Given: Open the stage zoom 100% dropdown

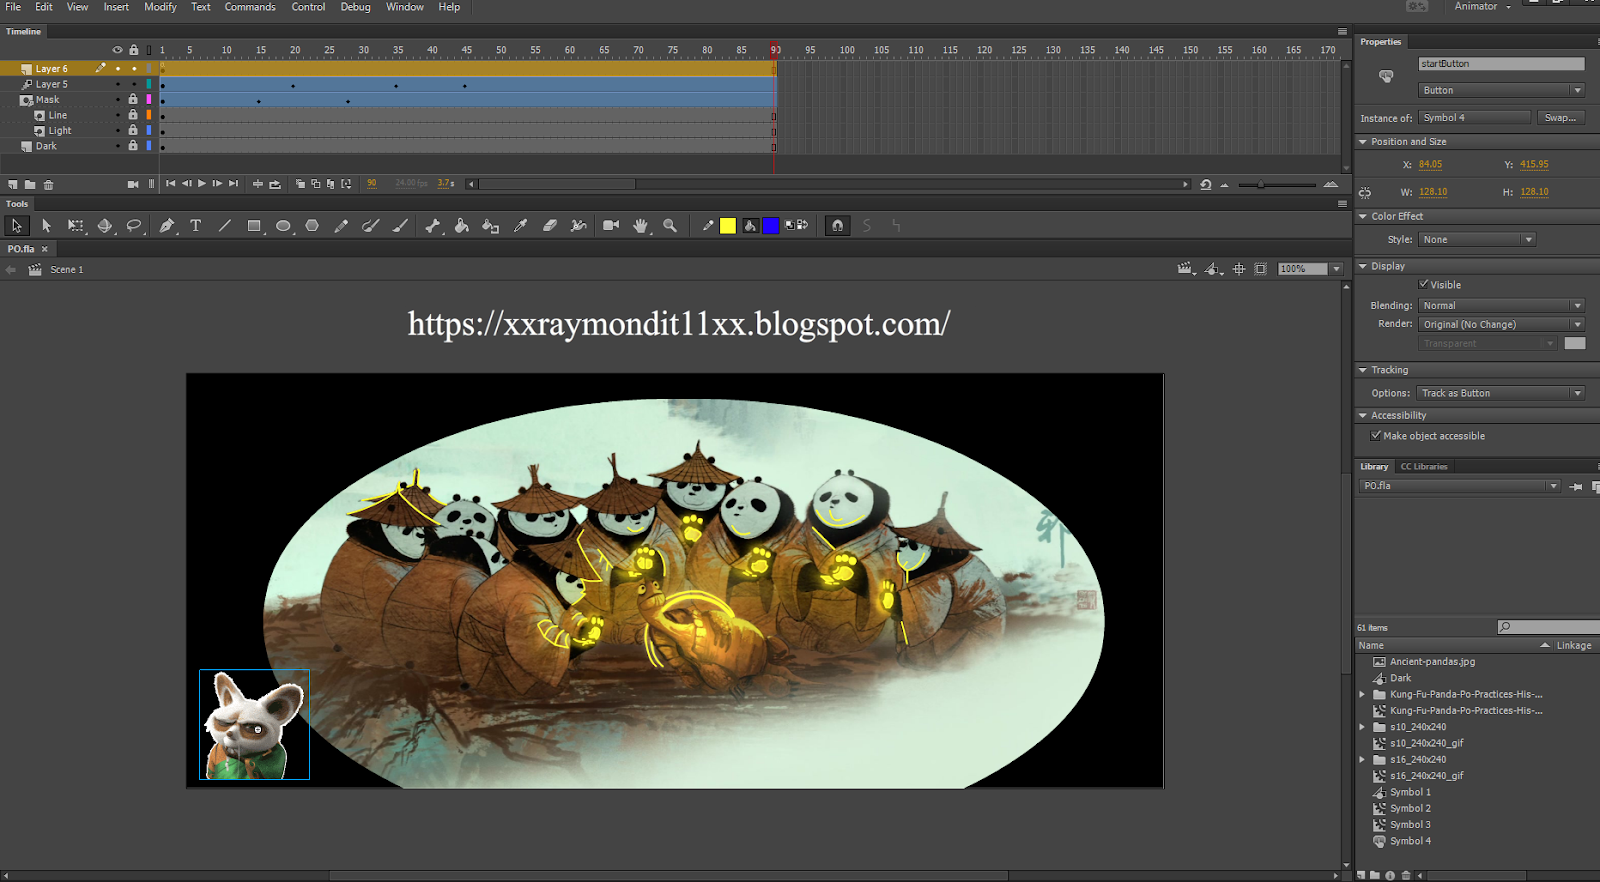Looking at the screenshot, I should tap(1336, 269).
